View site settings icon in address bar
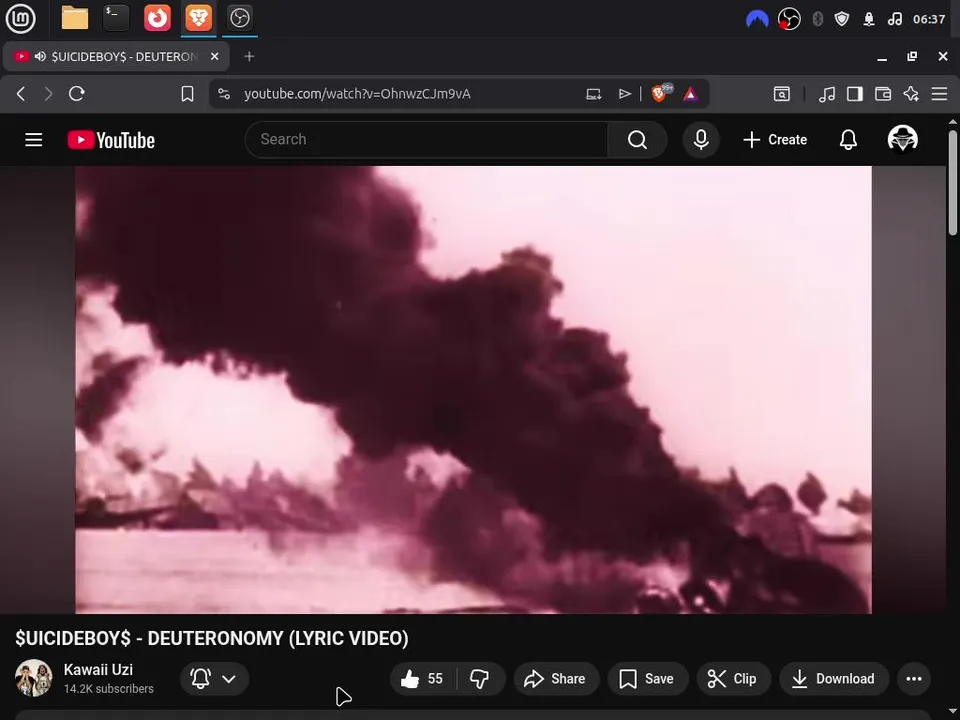 tap(224, 94)
